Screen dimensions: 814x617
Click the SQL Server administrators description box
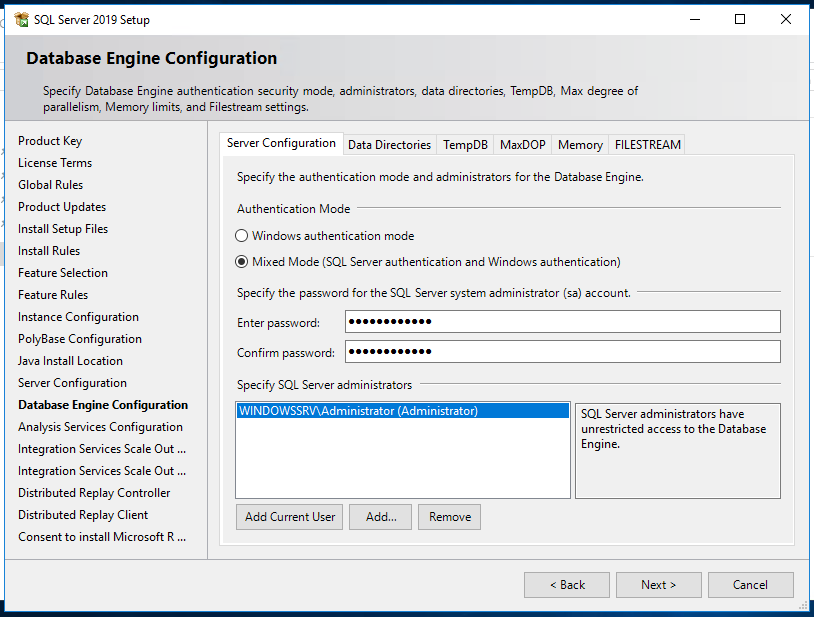click(677, 451)
